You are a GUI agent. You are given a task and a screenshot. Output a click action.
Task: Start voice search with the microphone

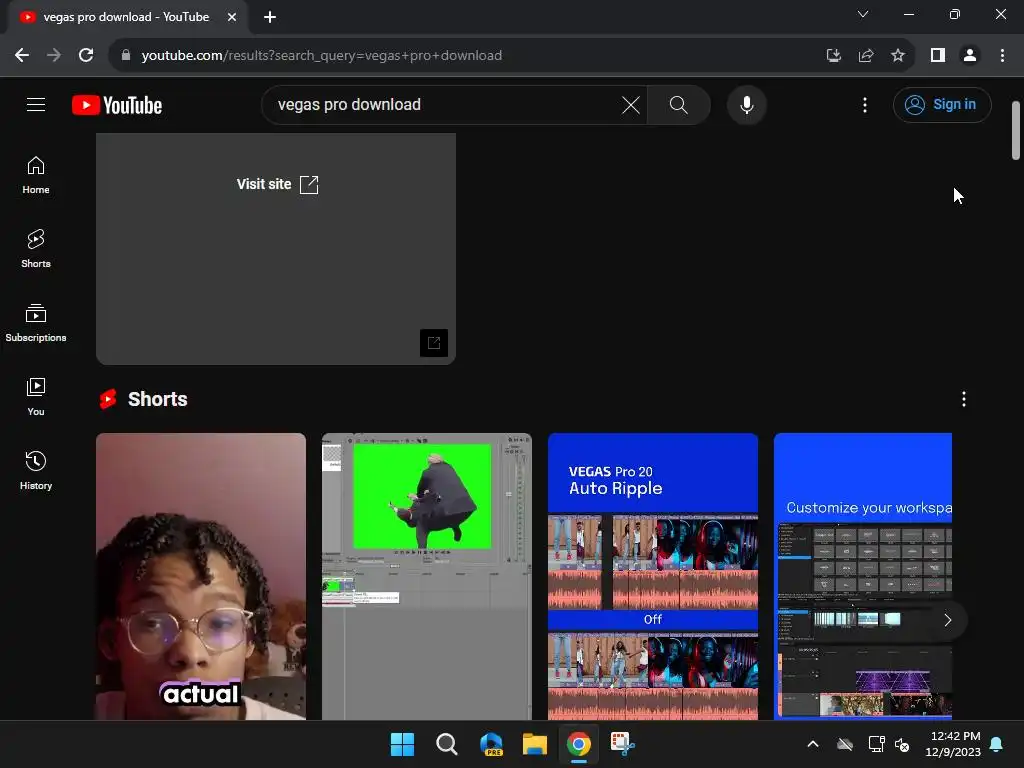pos(746,104)
